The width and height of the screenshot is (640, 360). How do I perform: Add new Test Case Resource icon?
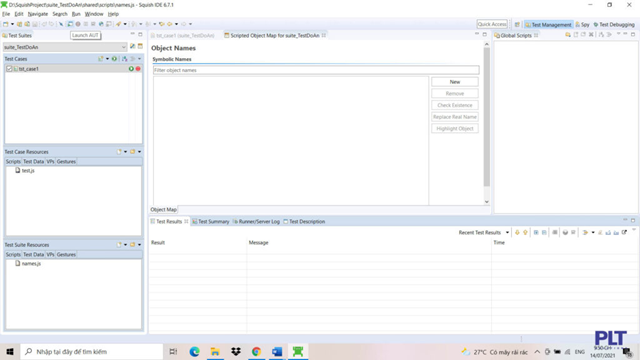click(119, 152)
